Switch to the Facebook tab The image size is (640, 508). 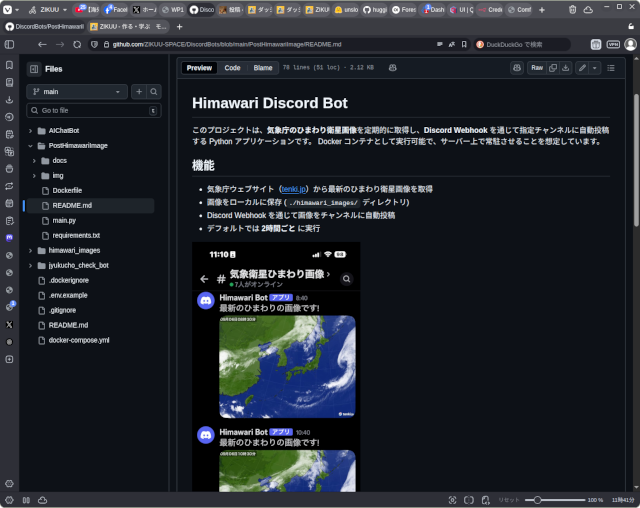click(115, 10)
